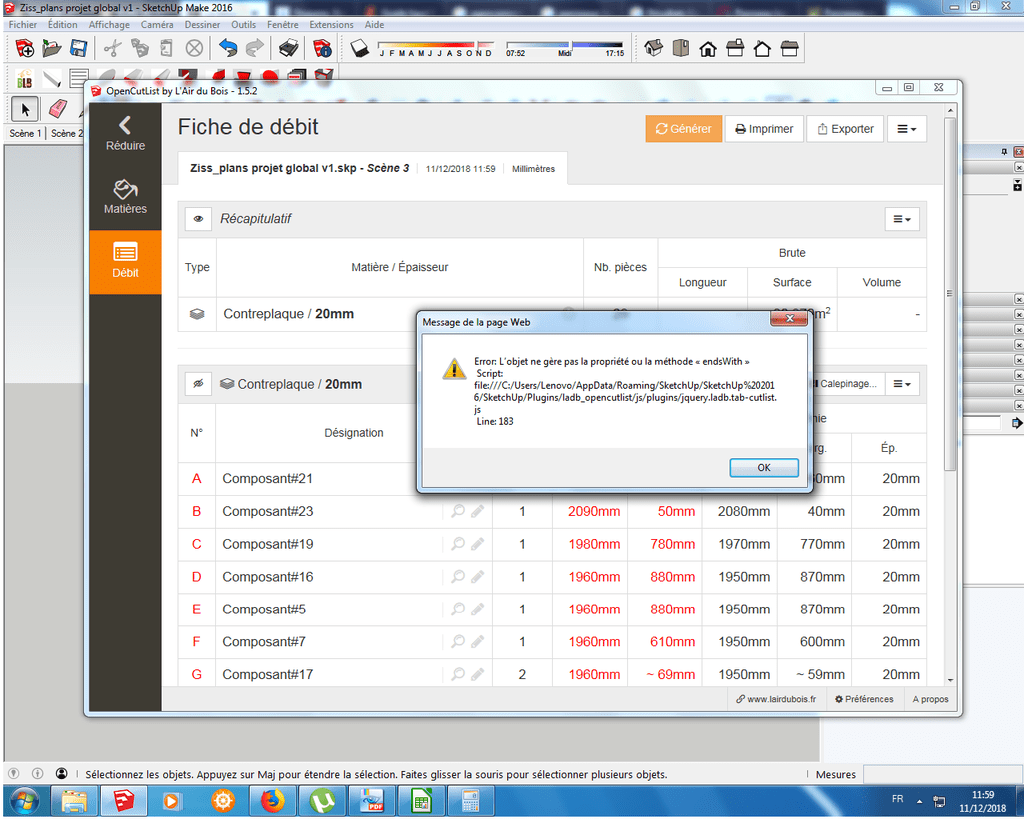Click the Paste clipboard icon
This screenshot has width=1024, height=819.
coord(167,48)
